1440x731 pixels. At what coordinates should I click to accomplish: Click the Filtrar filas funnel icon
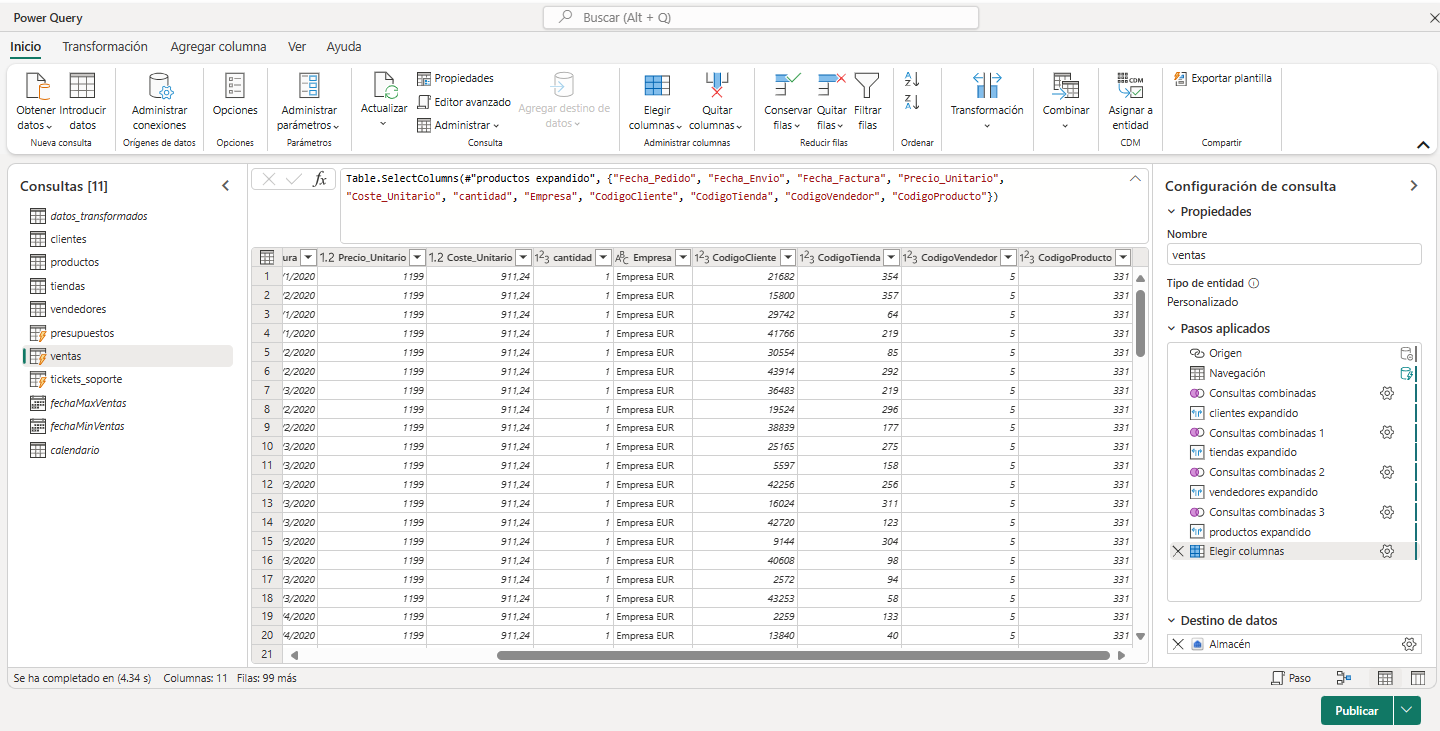[867, 87]
